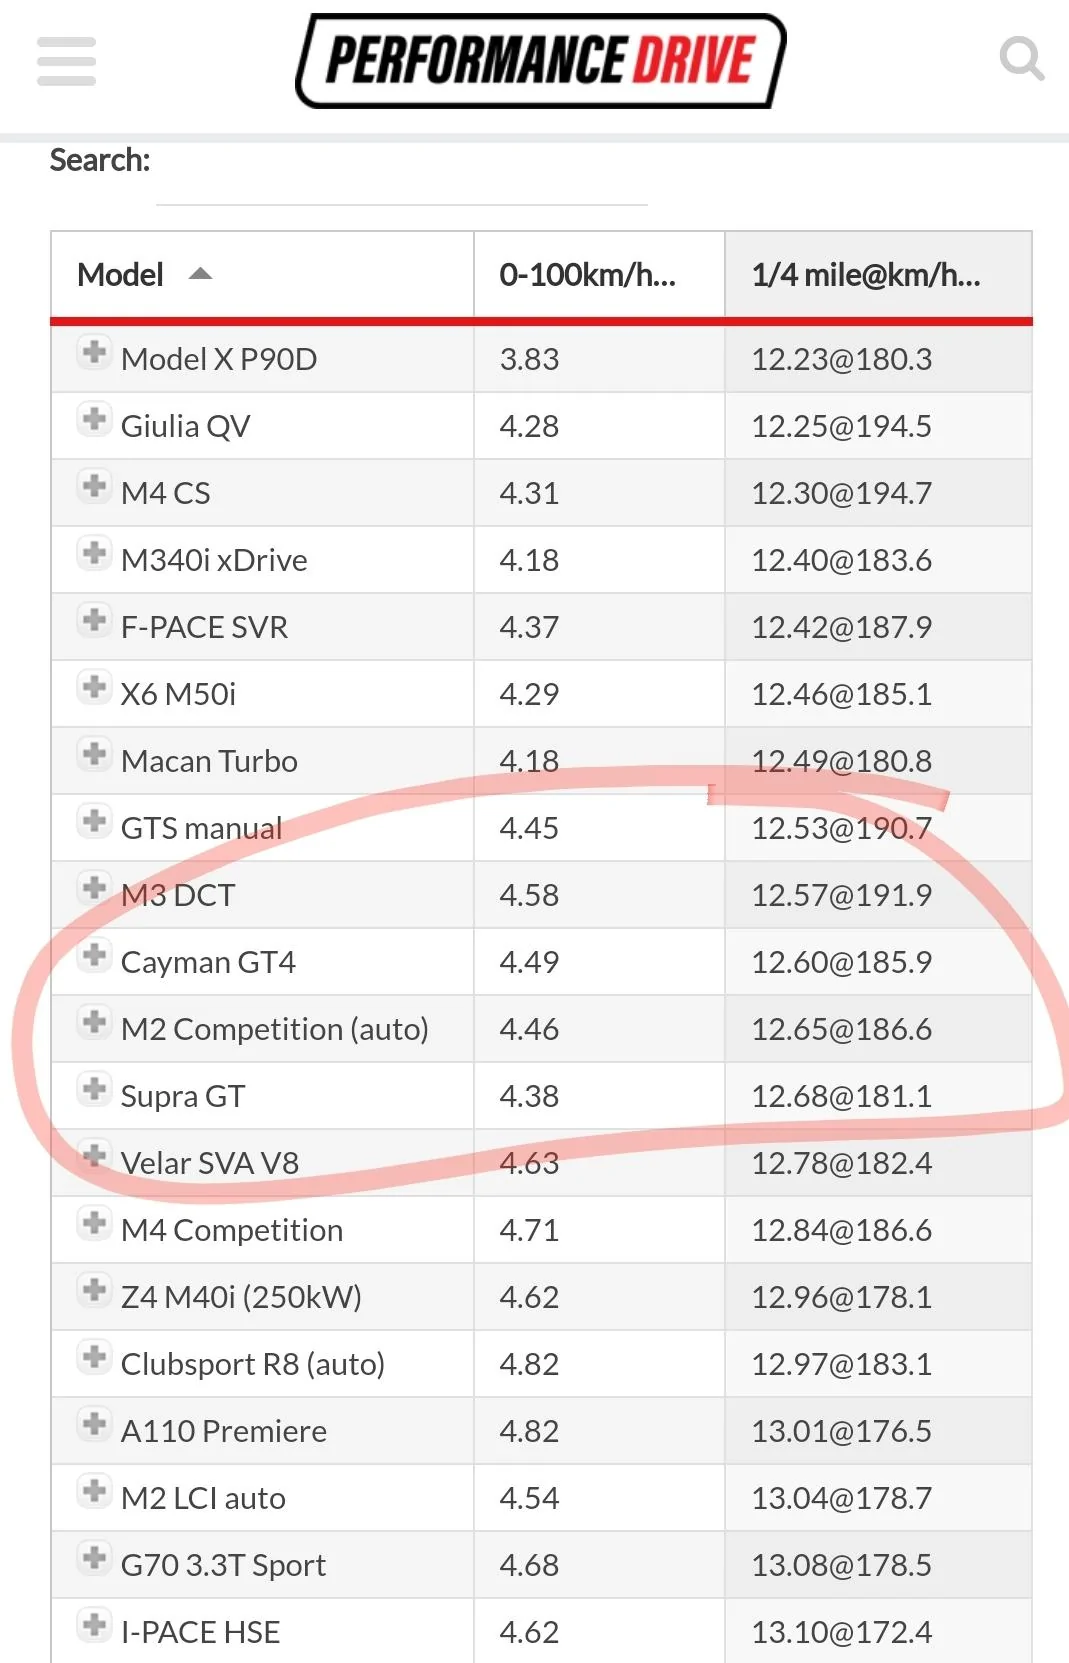
Task: Click plus icon beside Supra GT
Action: click(x=94, y=1089)
